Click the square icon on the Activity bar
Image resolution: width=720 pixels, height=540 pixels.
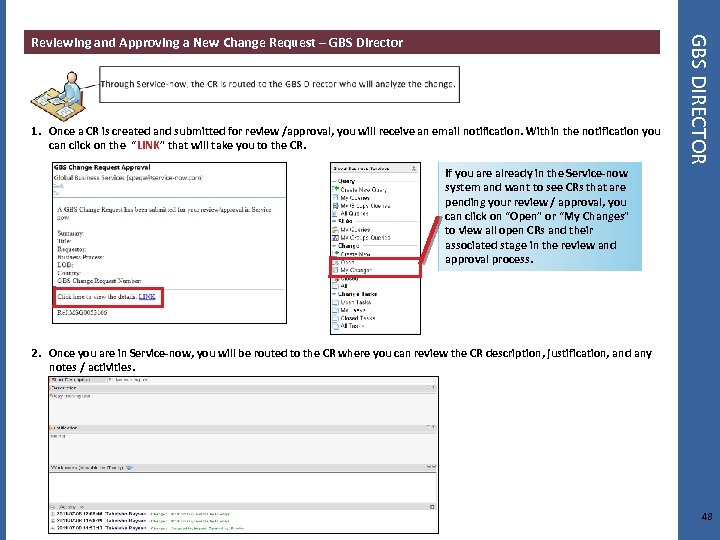[432, 507]
